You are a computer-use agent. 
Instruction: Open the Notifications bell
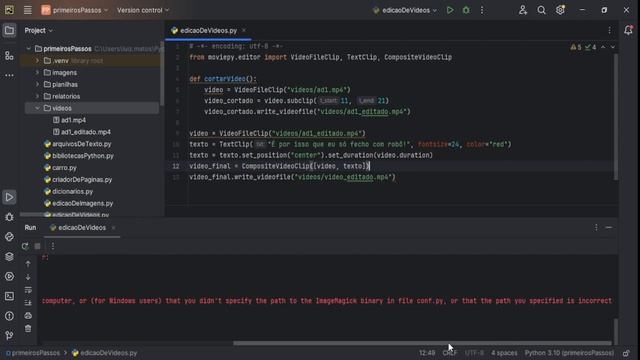tap(628, 30)
